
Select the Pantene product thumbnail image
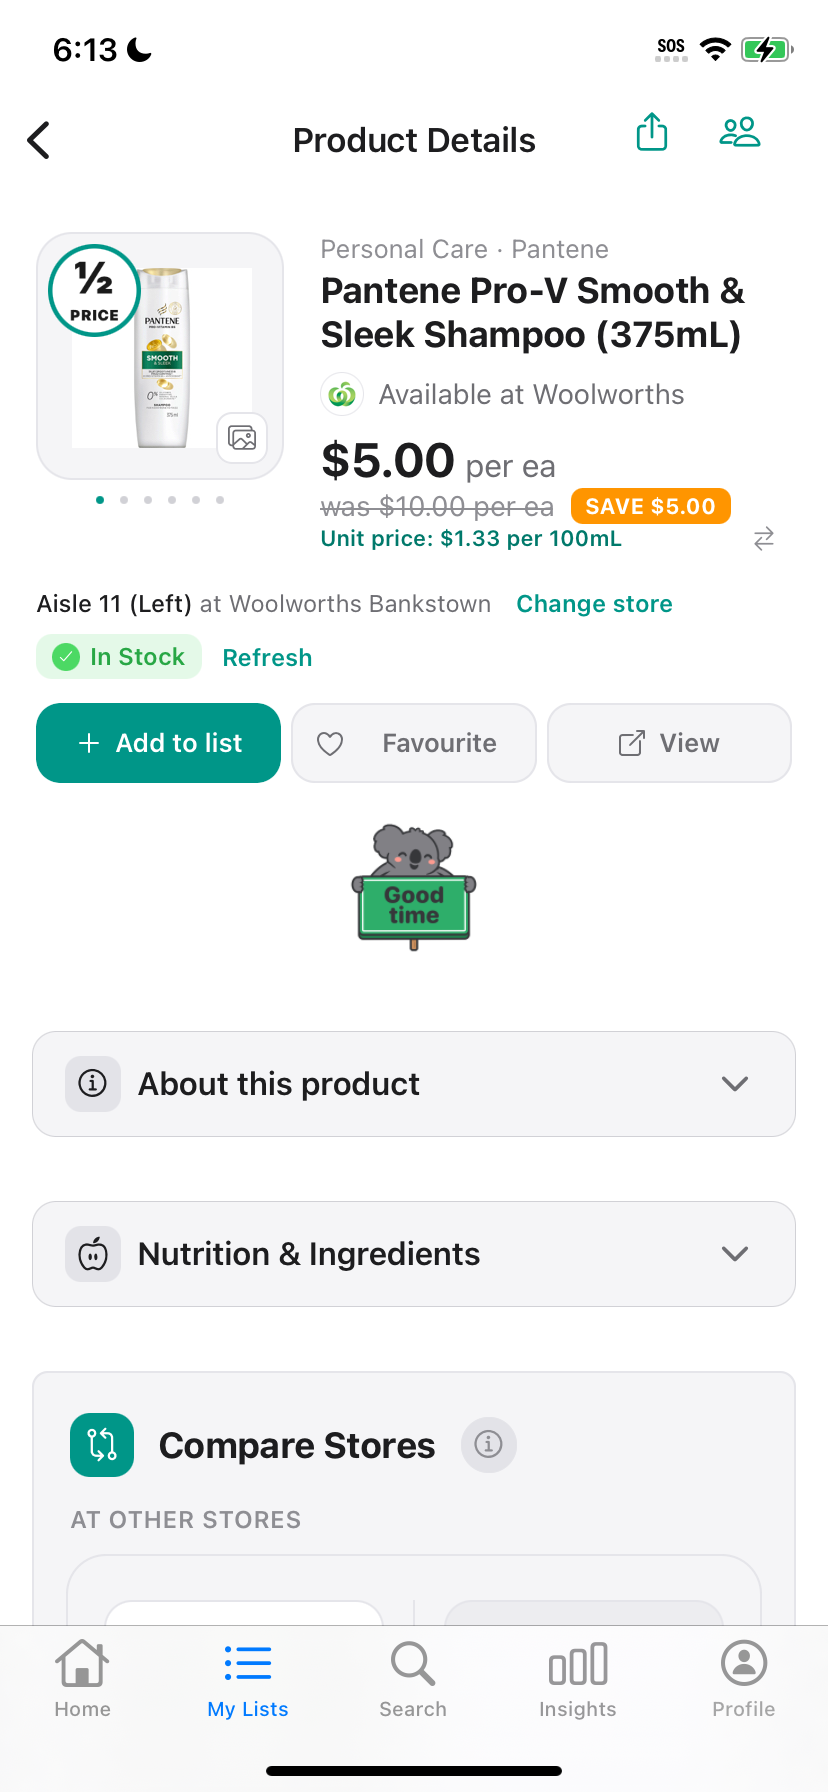[x=160, y=356]
